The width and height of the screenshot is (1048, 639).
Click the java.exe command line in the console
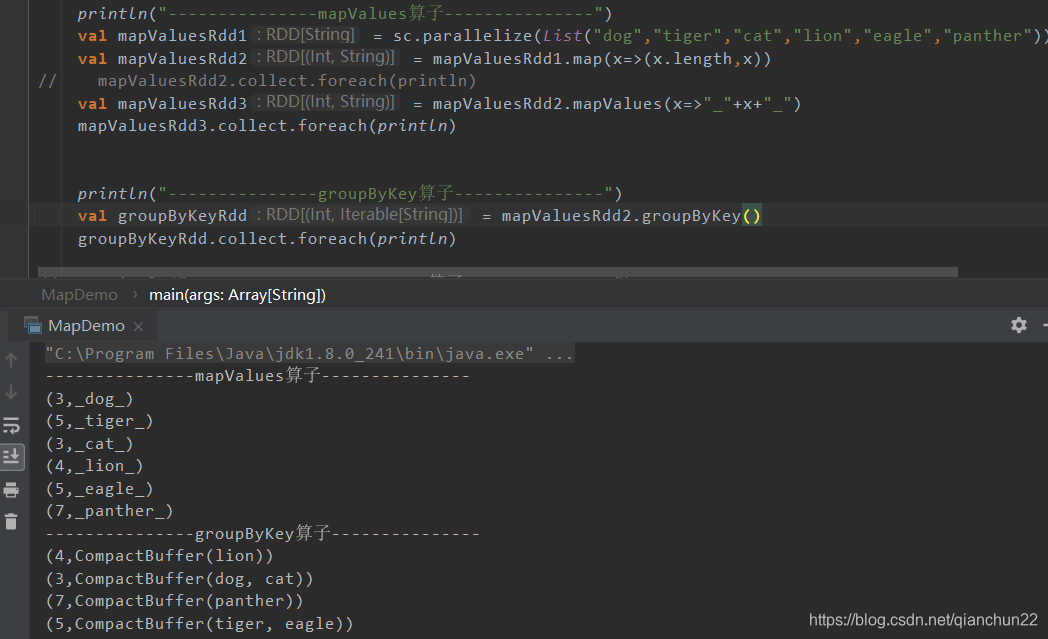pos(309,354)
